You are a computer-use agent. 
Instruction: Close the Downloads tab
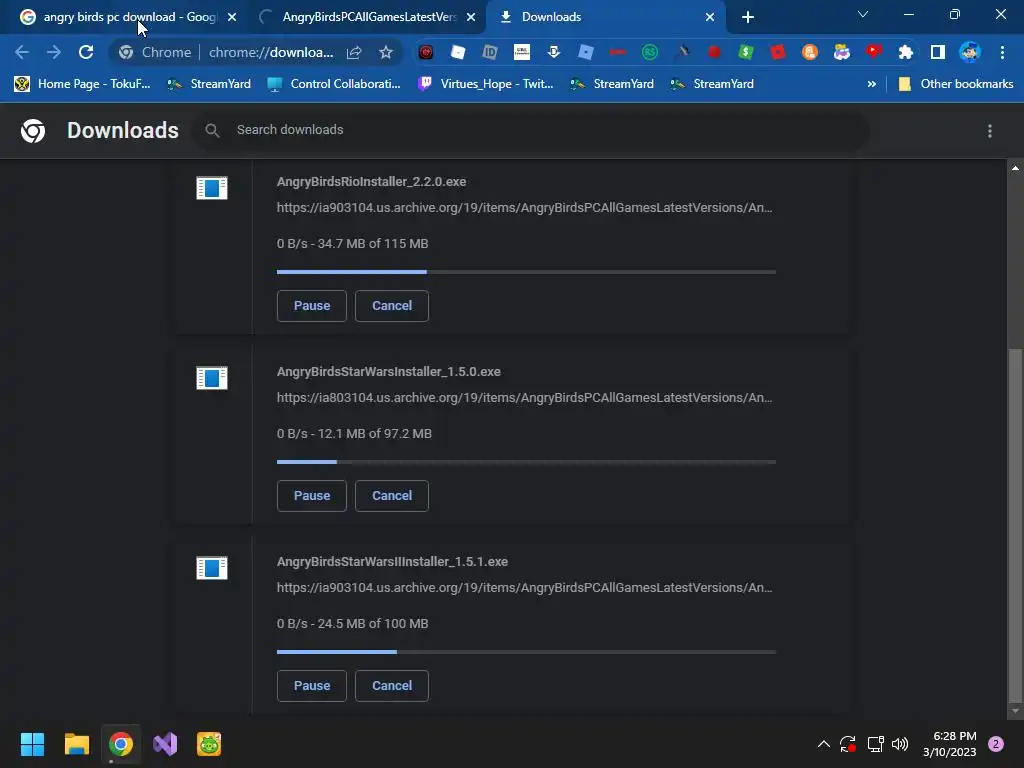coord(710,17)
